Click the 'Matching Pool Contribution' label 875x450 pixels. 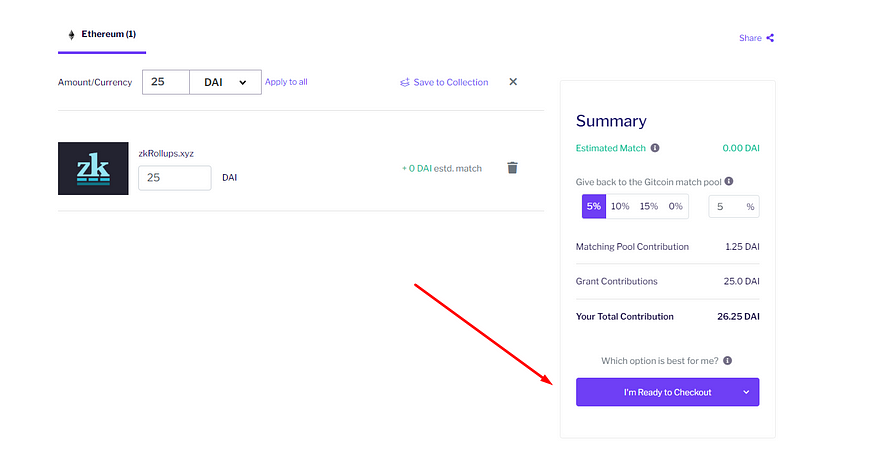[632, 247]
